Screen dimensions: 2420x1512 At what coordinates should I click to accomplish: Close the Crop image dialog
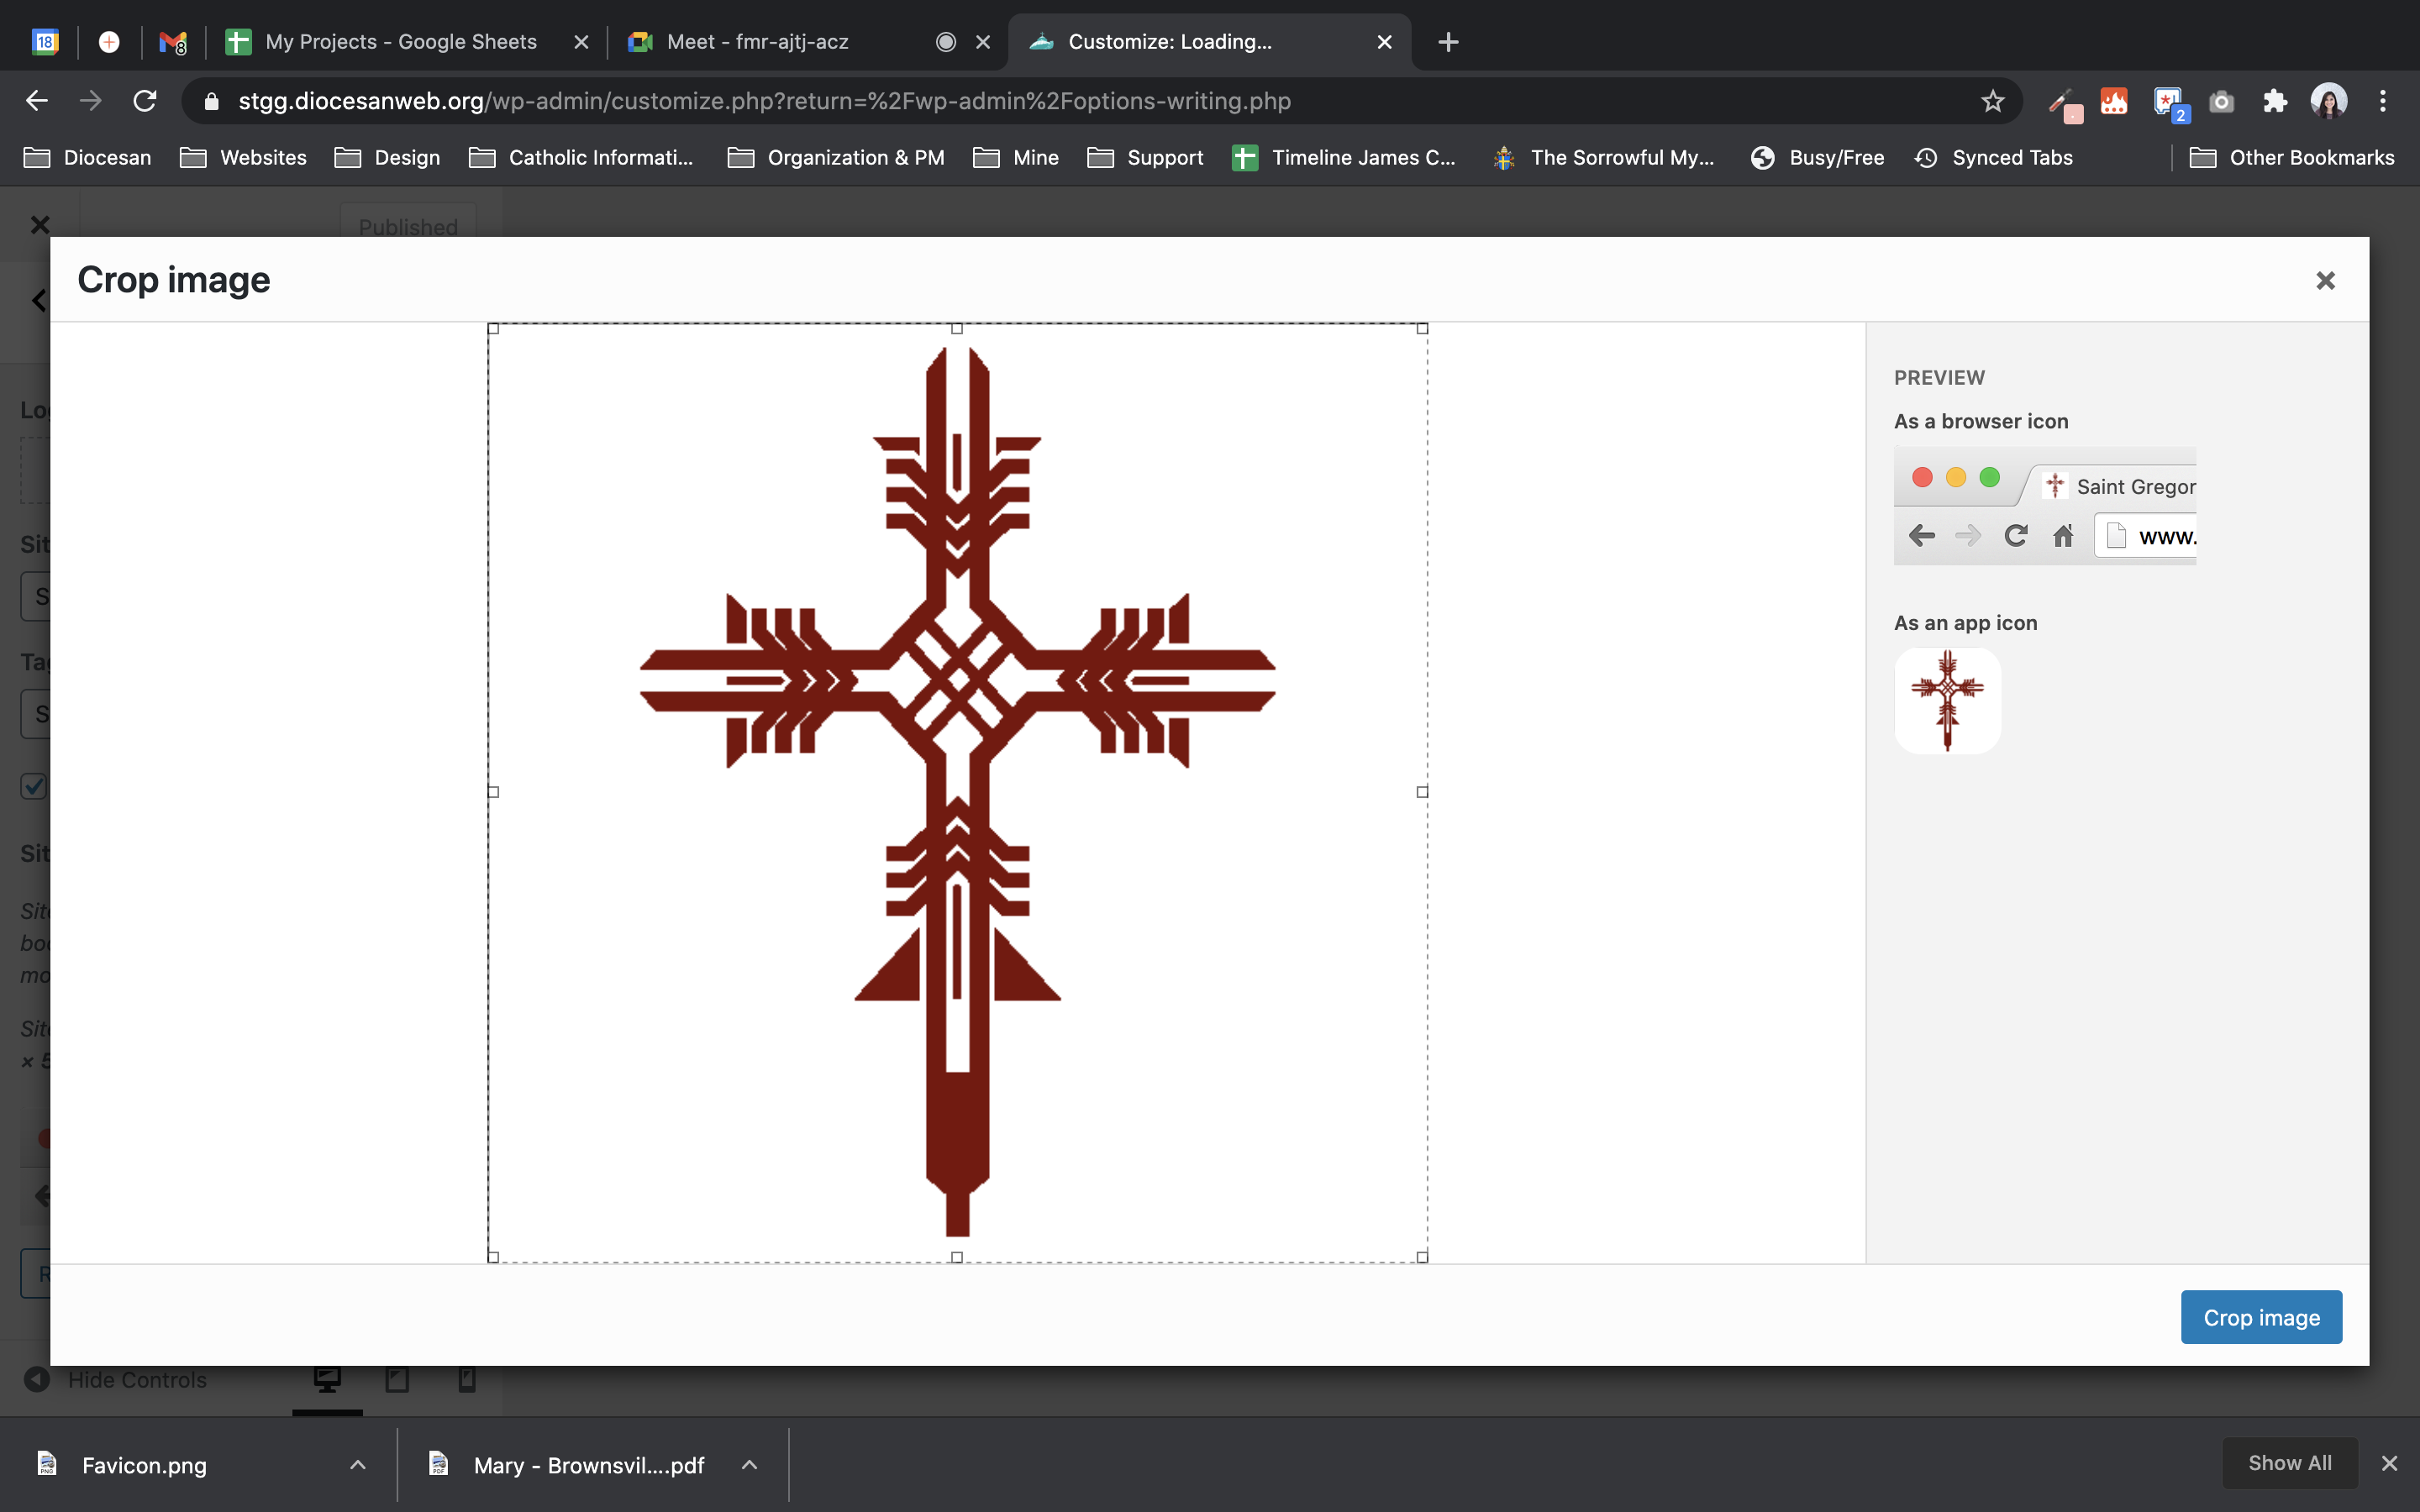pyautogui.click(x=2325, y=281)
